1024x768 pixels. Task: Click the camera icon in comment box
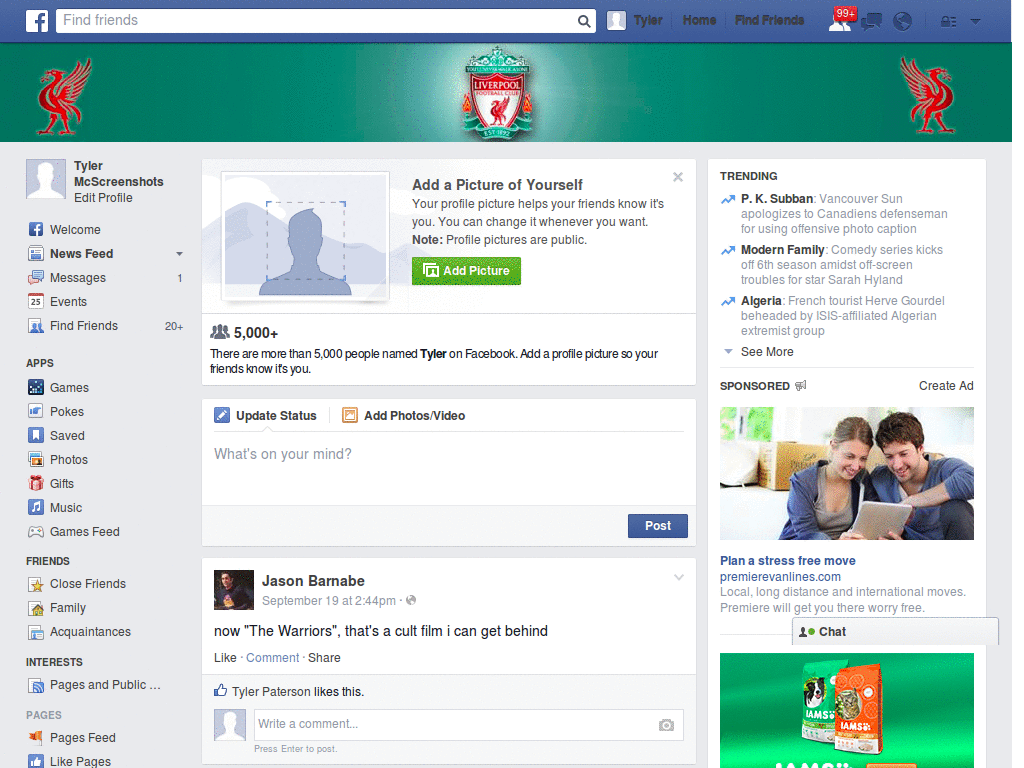(x=666, y=725)
